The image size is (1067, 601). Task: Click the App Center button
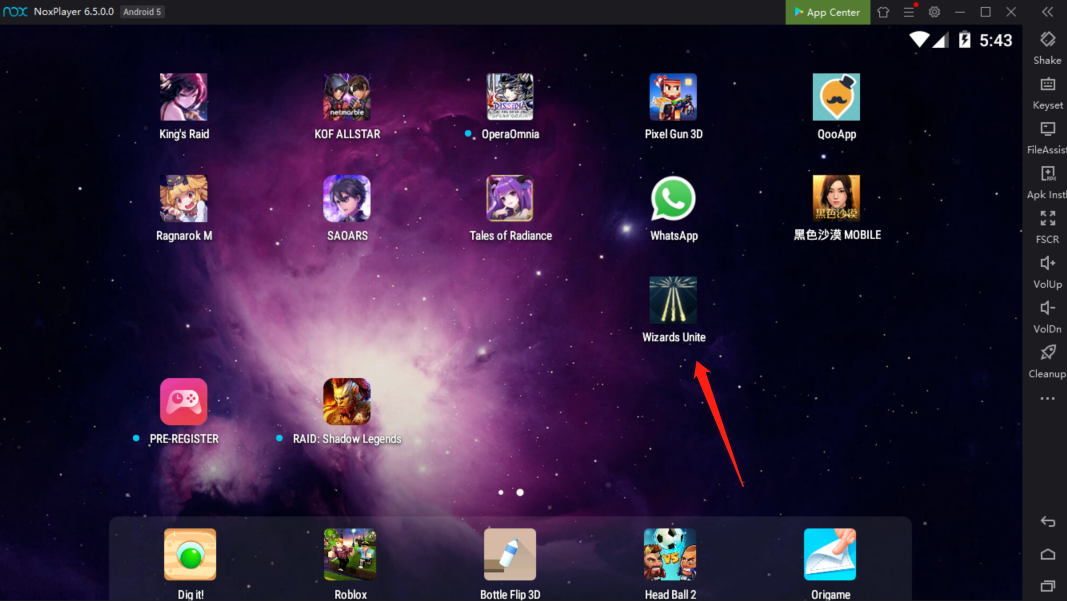[x=827, y=12]
